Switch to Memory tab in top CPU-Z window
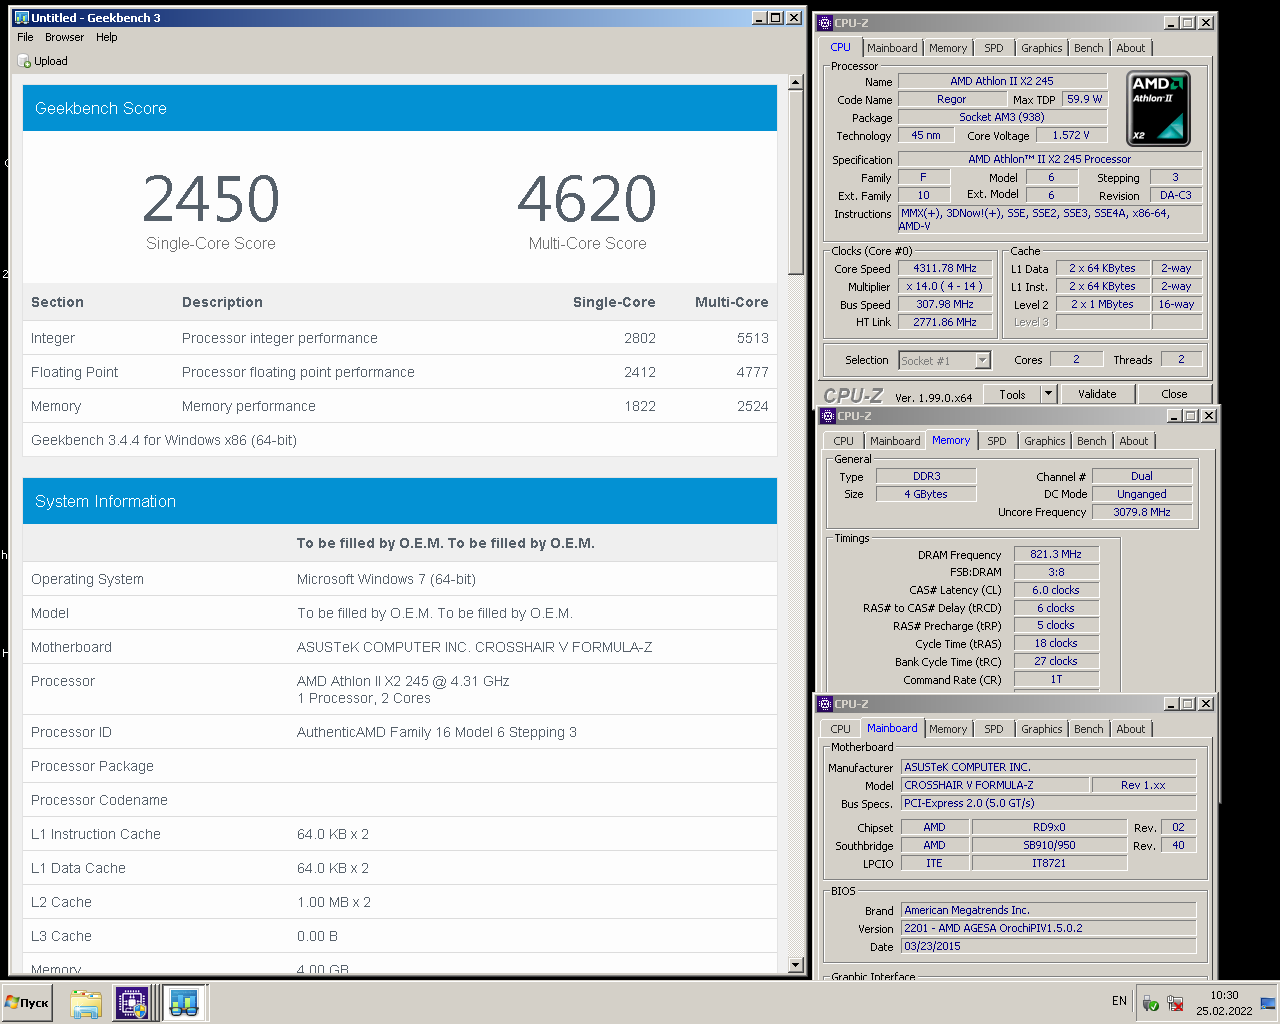 coord(948,48)
